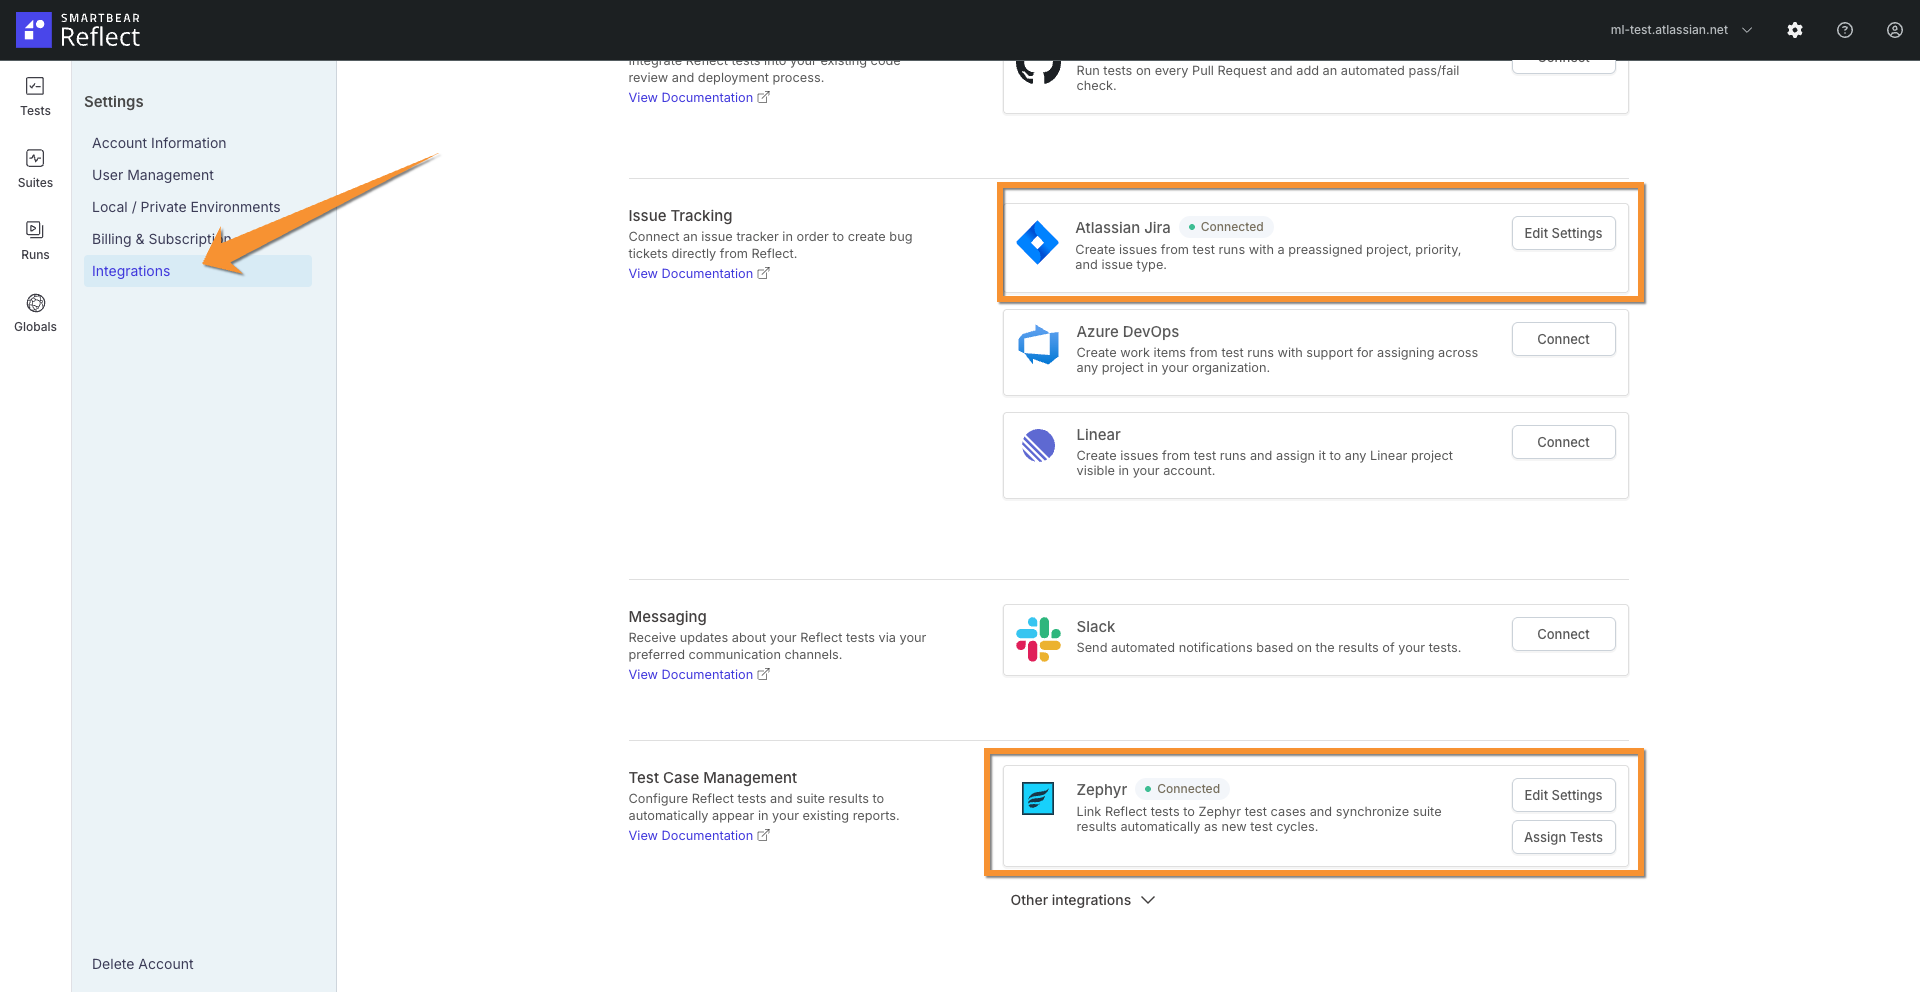This screenshot has width=1920, height=992.
Task: Expand the ml-test.atlassian.net workspace dropdown
Action: [1747, 30]
